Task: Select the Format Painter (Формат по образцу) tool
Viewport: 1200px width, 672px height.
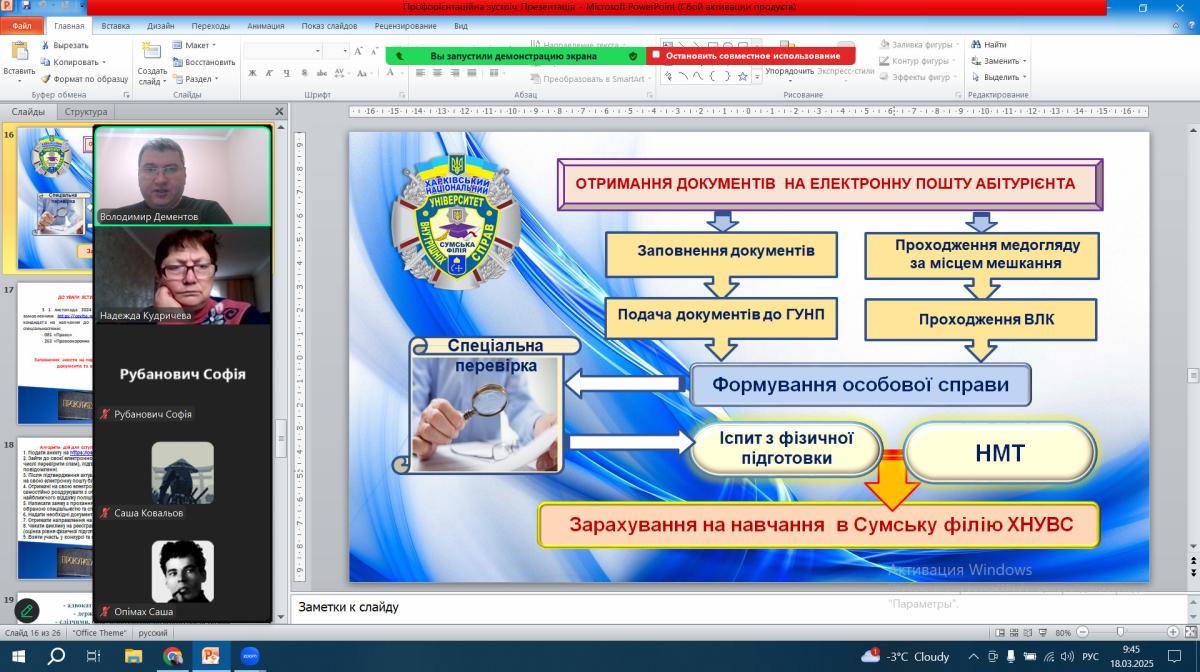Action: (x=46, y=78)
